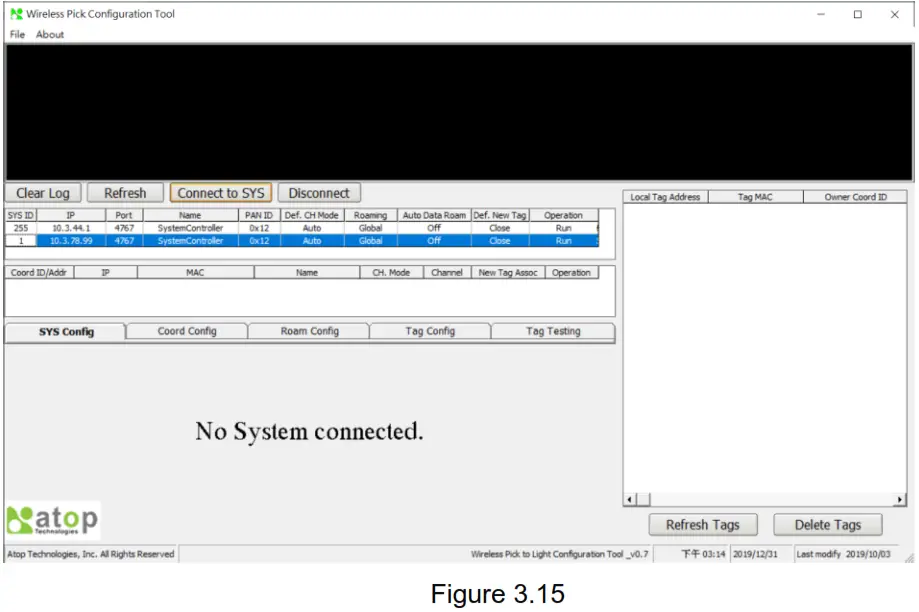Click the Owner Coord ID column header
This screenshot has height=612, width=919.
855,197
